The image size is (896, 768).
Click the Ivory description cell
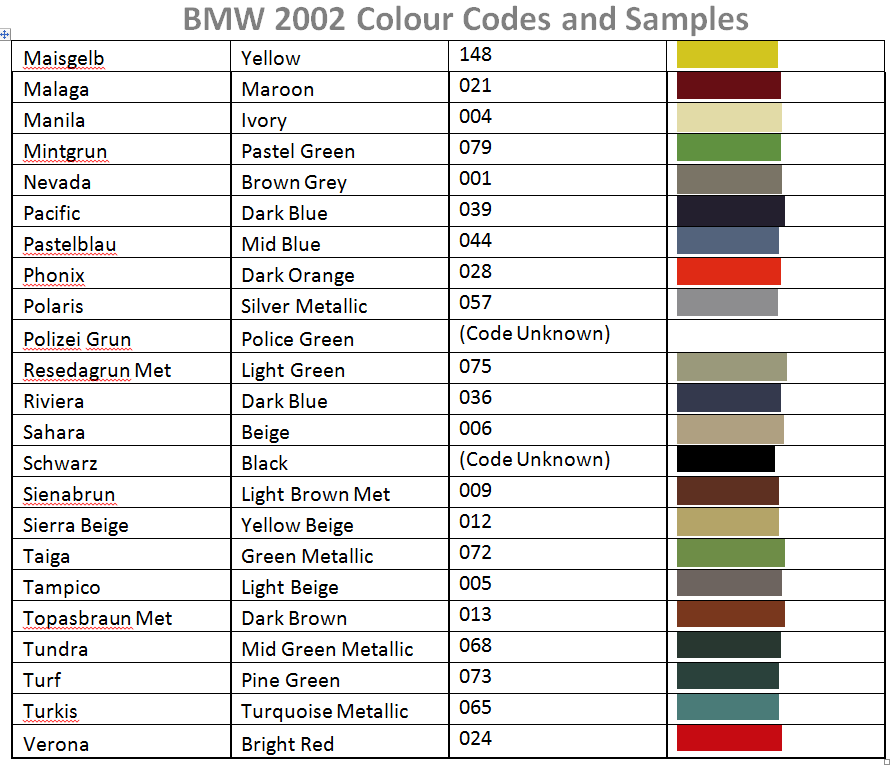tap(339, 118)
